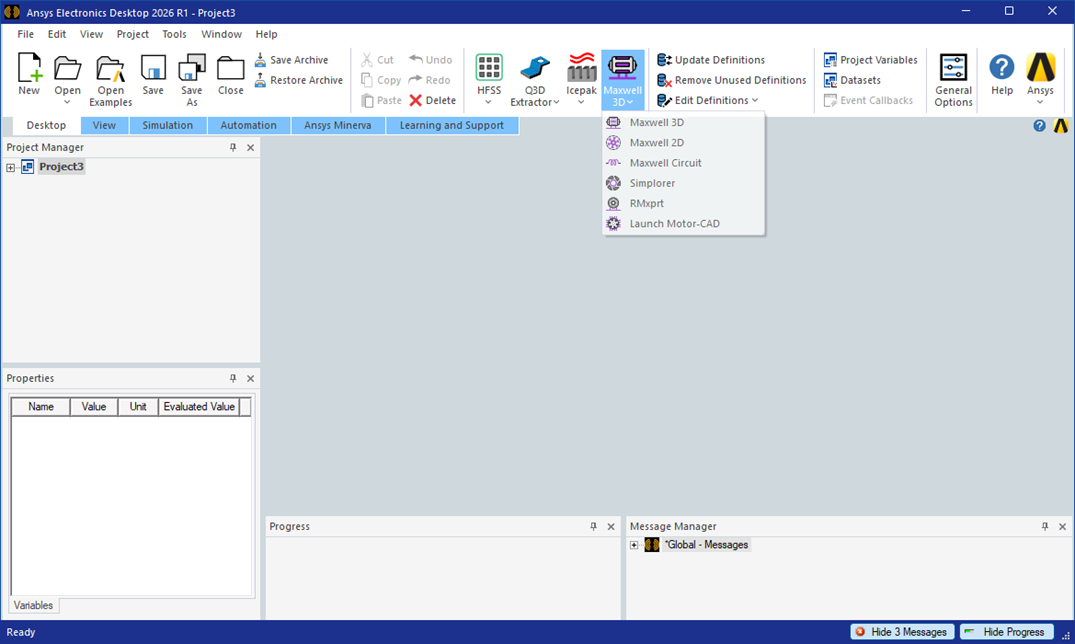Click Hide 3 Messages button
Screen dimensions: 1075x644
point(902,632)
